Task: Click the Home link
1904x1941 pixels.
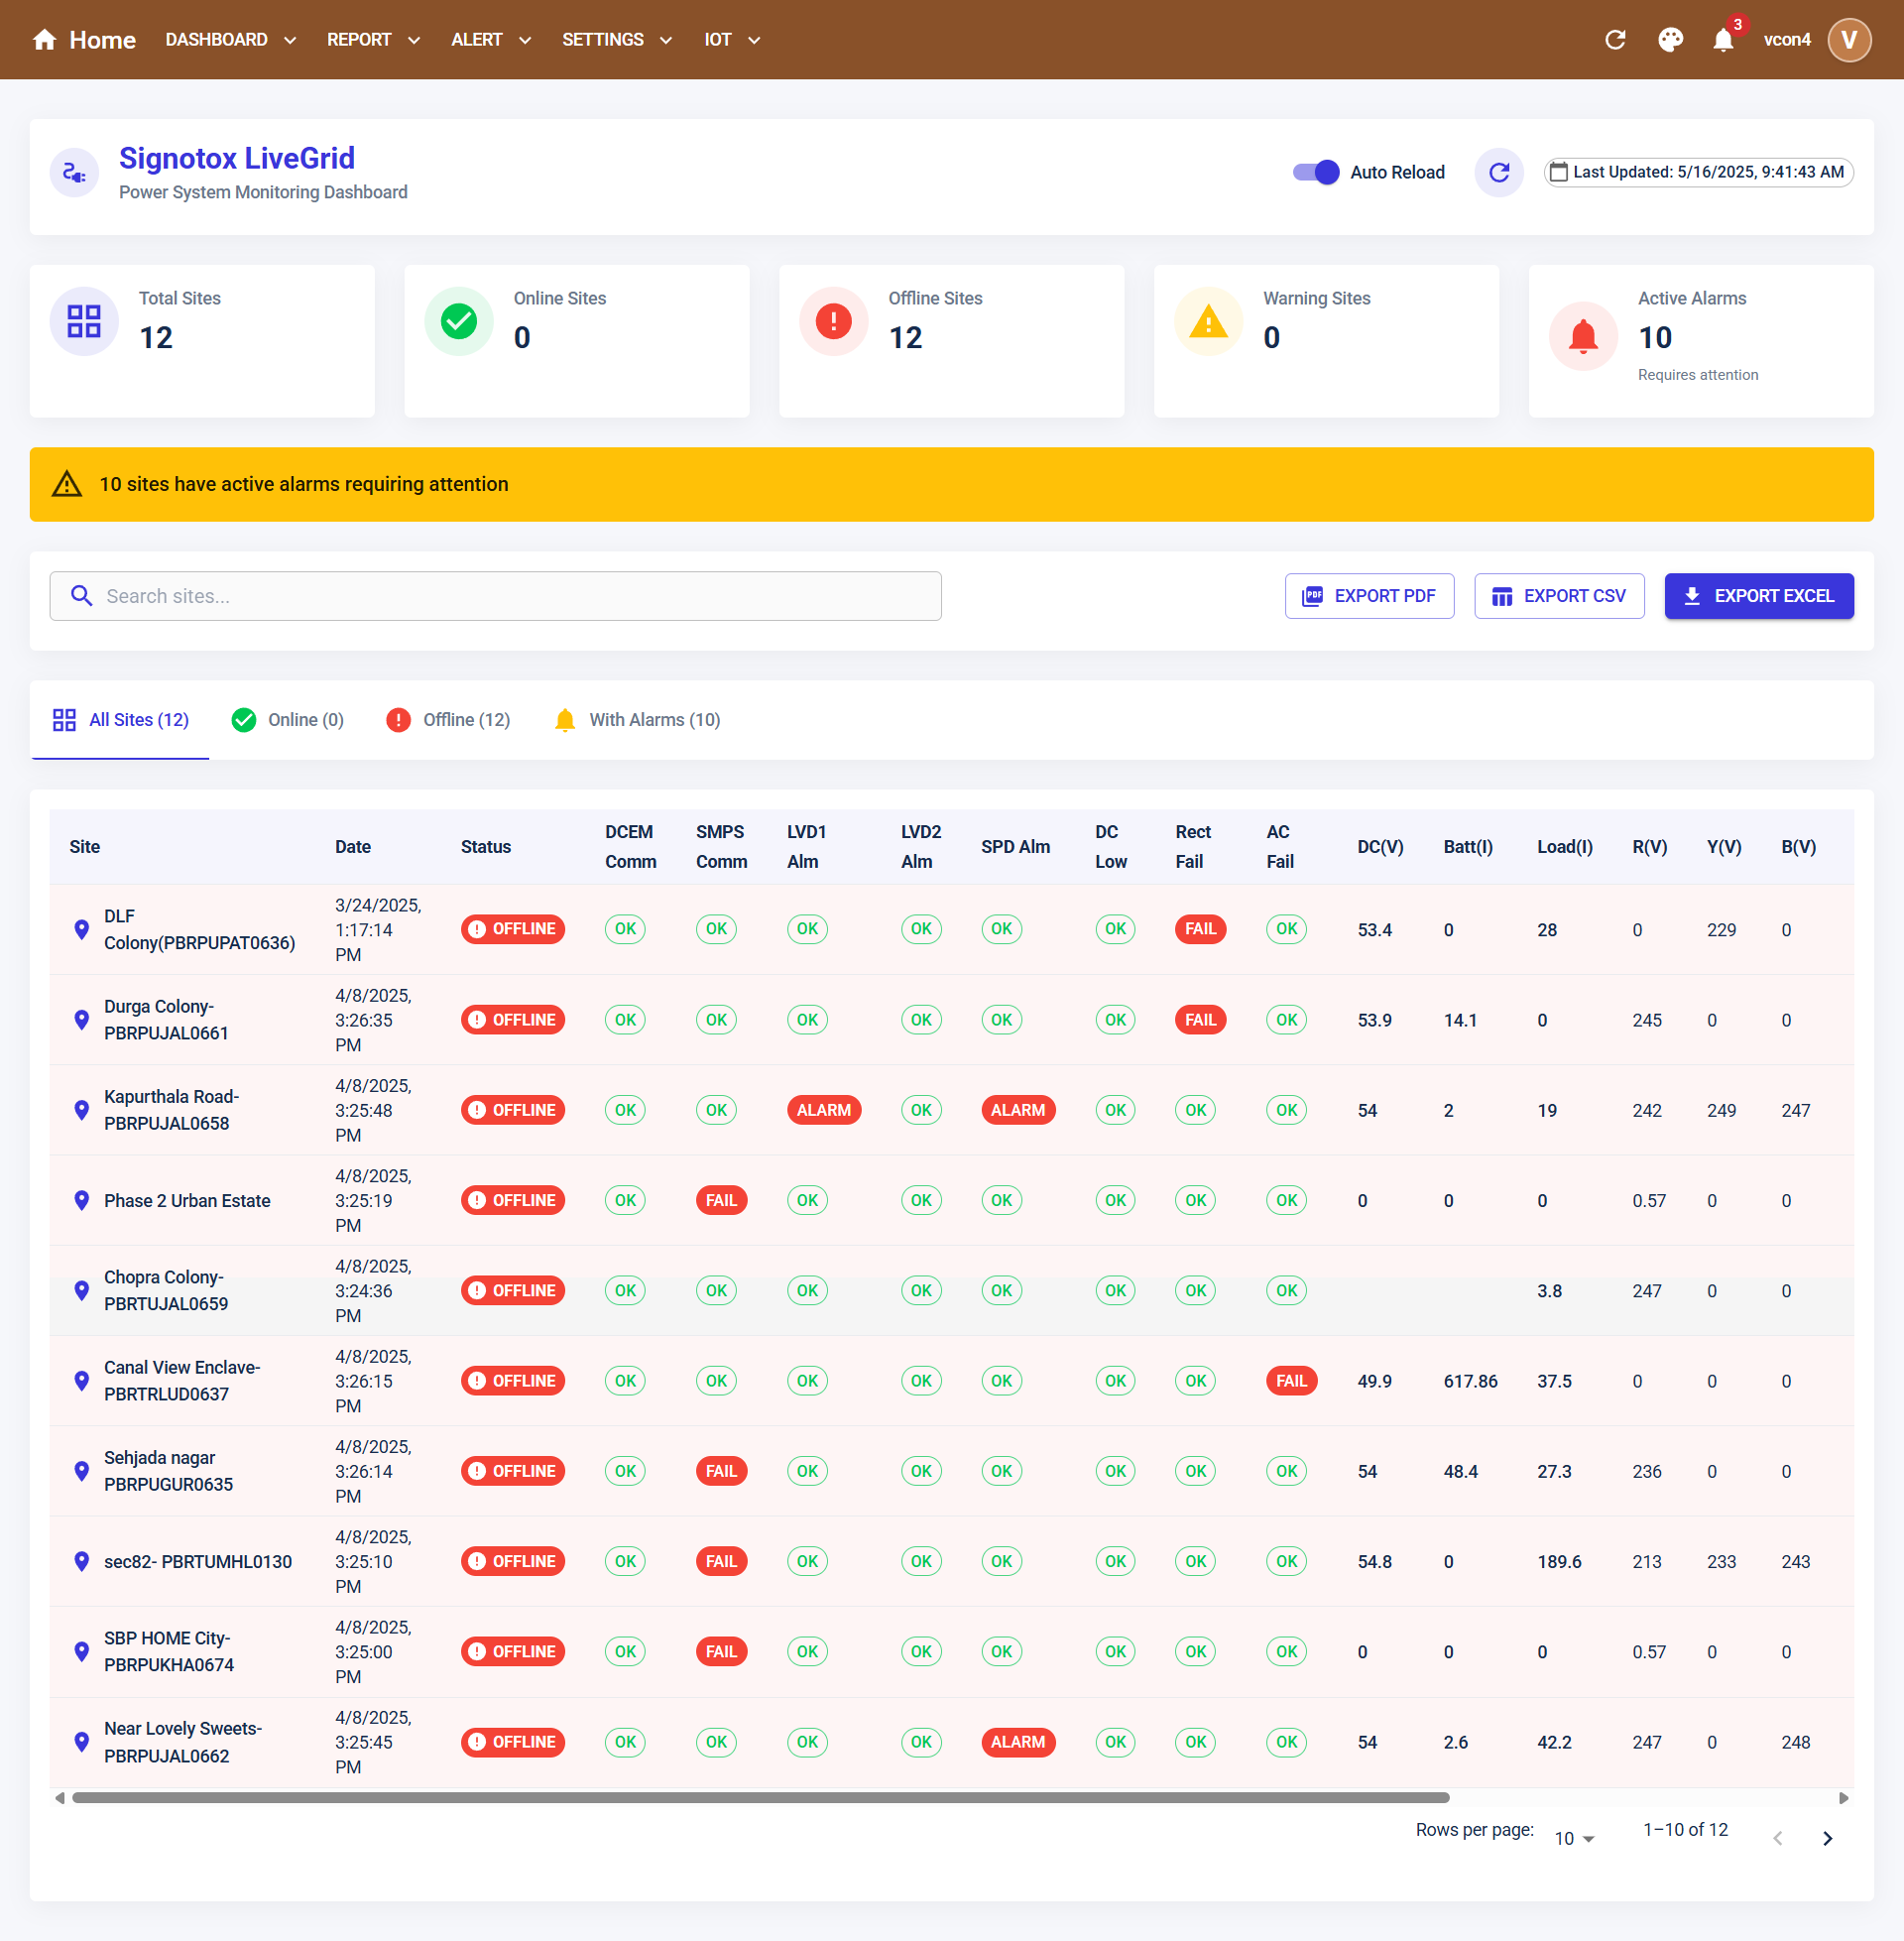Action: pyautogui.click(x=84, y=40)
